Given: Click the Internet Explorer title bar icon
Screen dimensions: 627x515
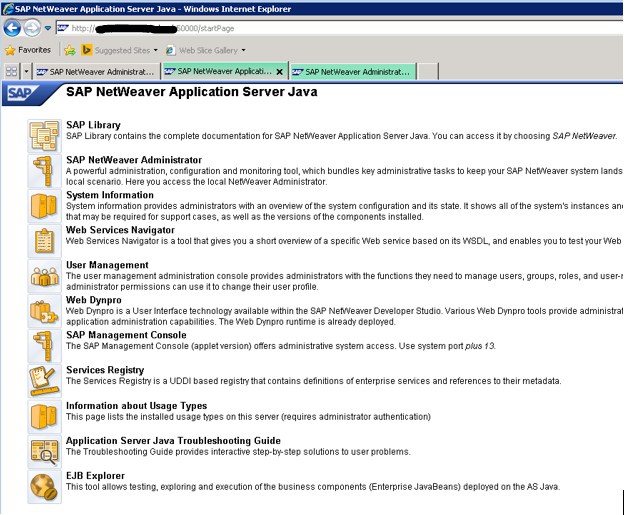Looking at the screenshot, I should click(x=8, y=9).
